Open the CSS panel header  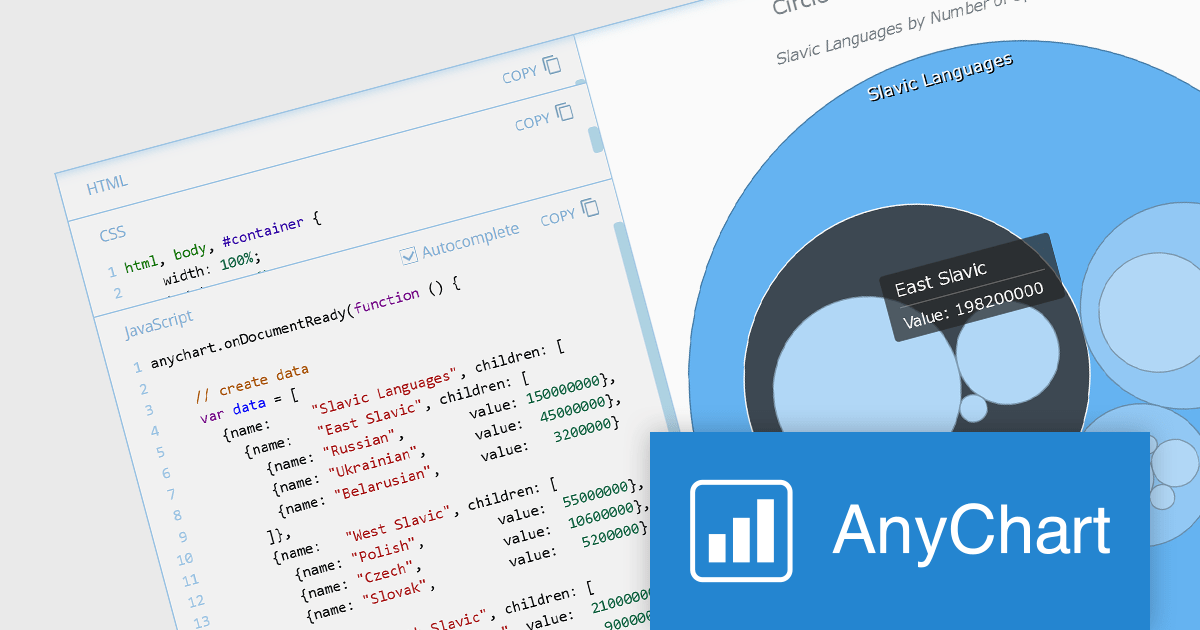pos(112,236)
